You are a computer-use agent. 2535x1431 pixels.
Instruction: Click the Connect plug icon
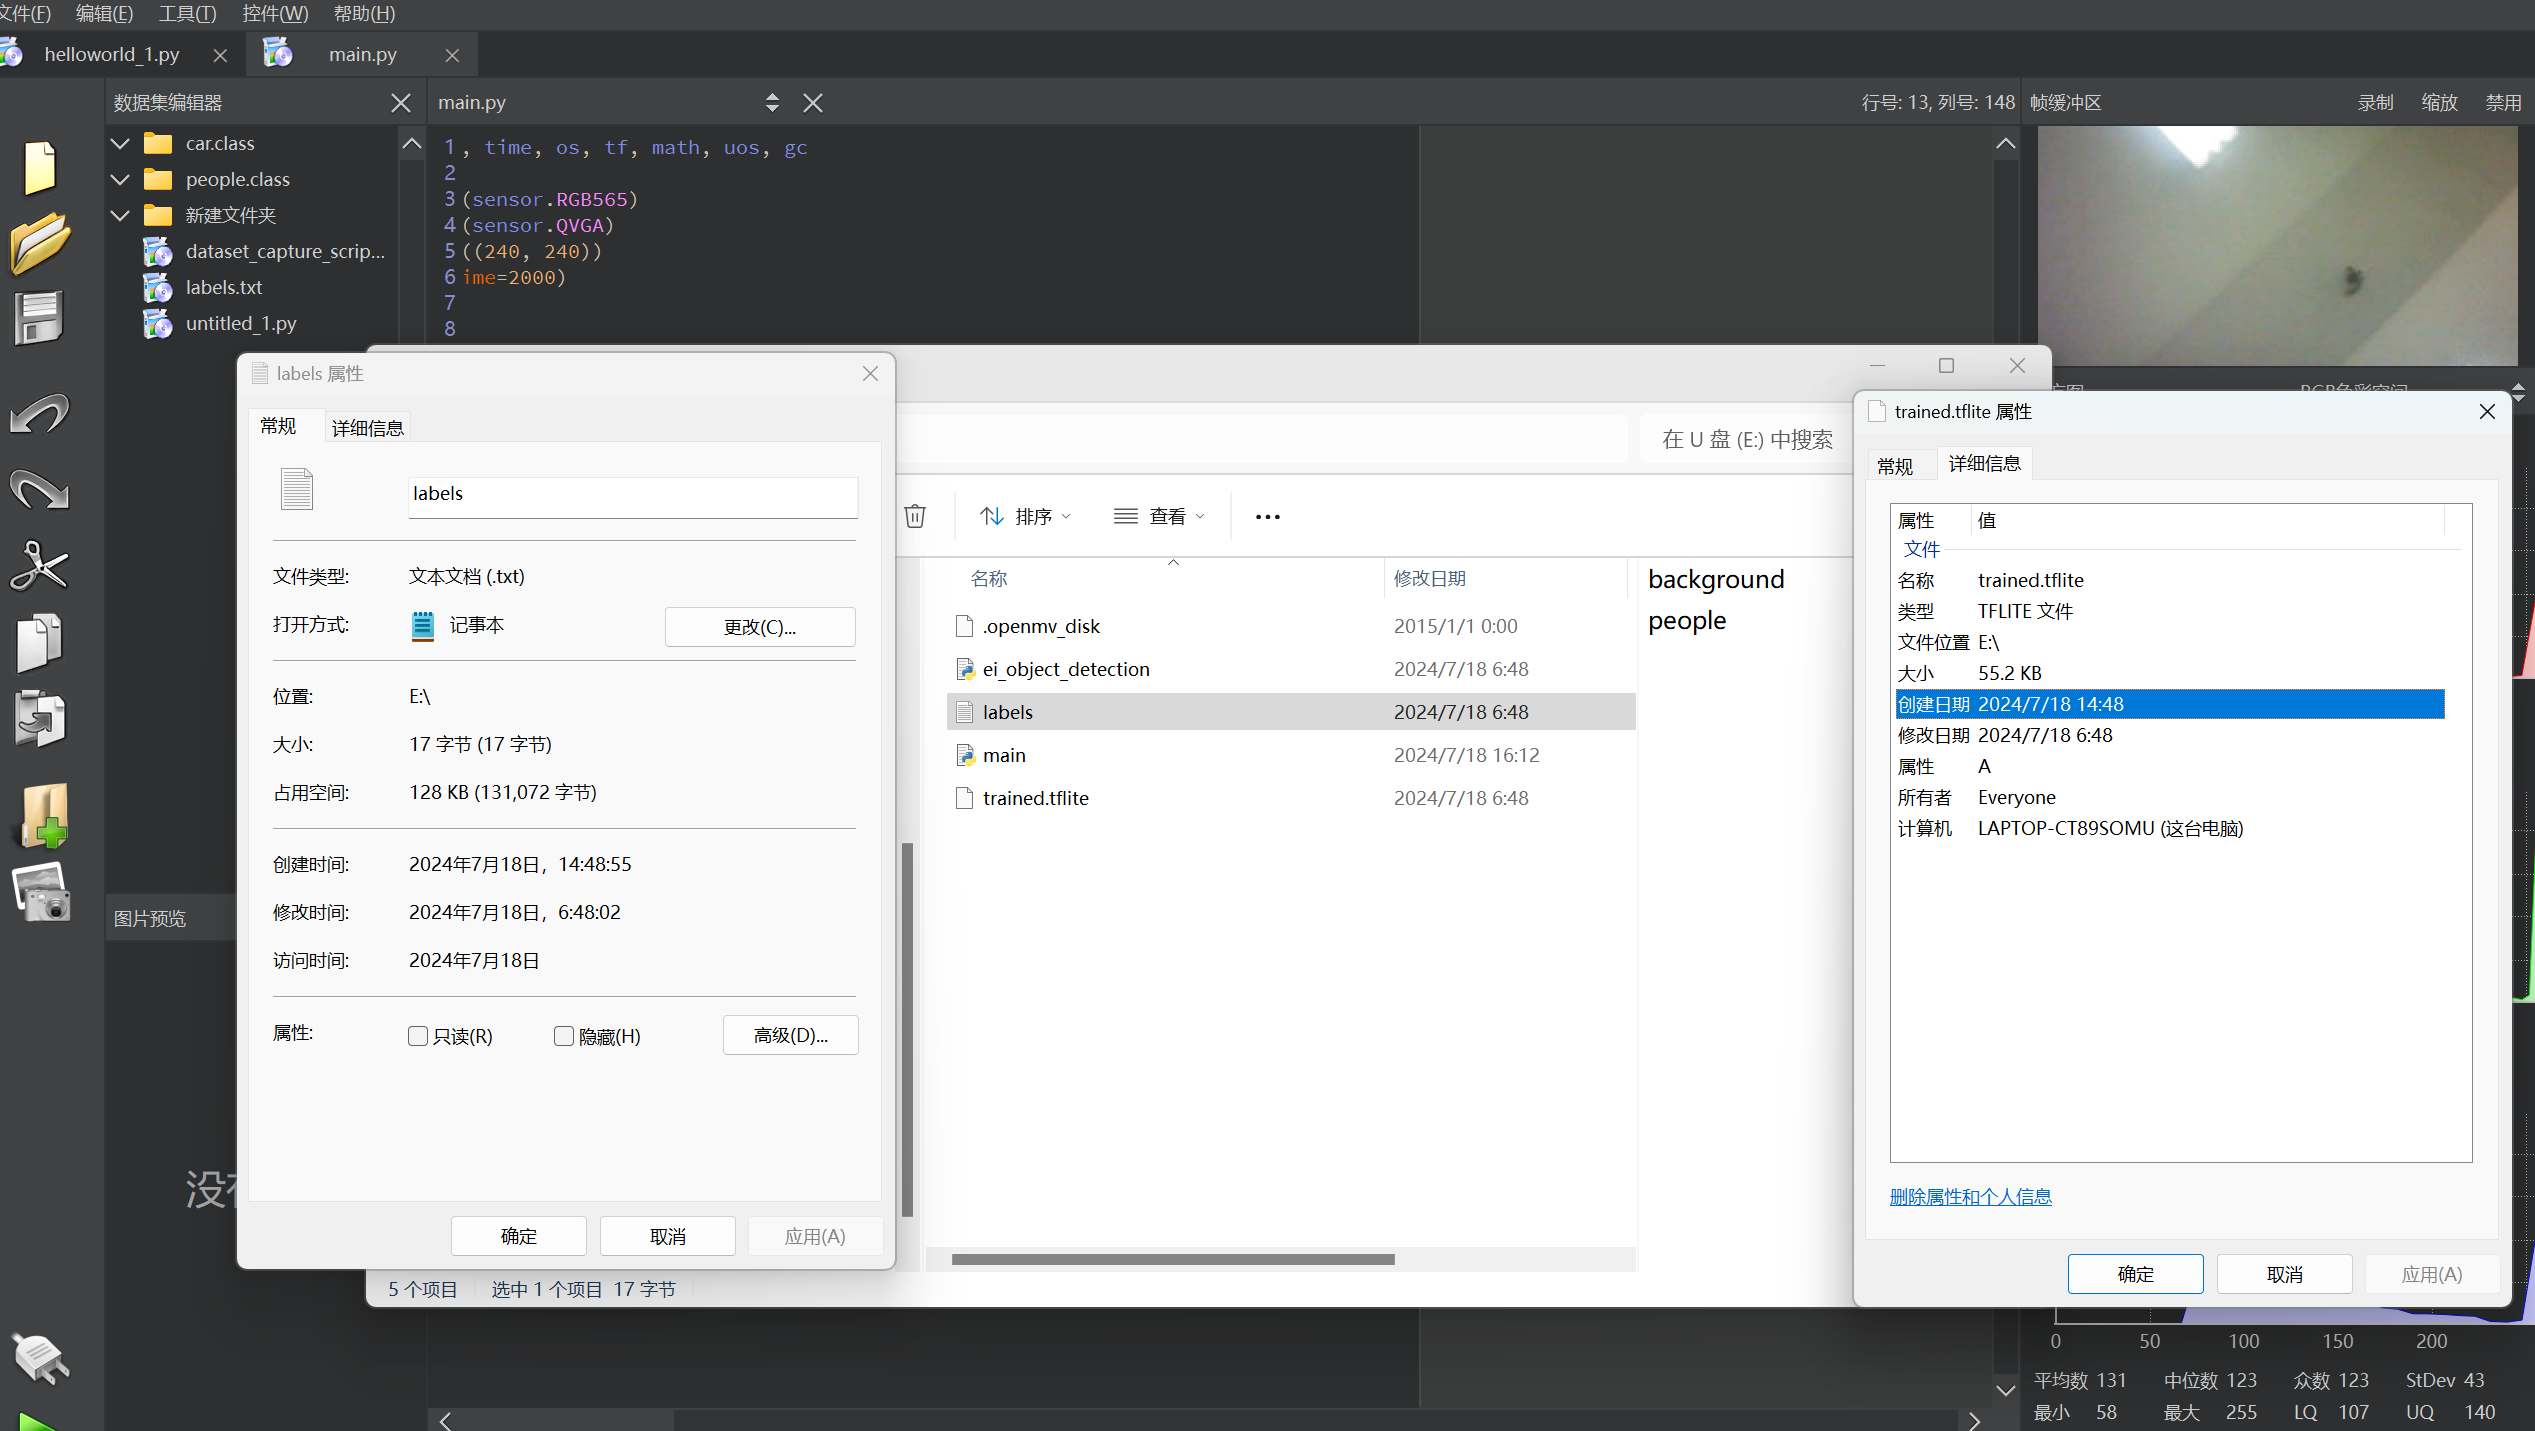pyautogui.click(x=40, y=1358)
